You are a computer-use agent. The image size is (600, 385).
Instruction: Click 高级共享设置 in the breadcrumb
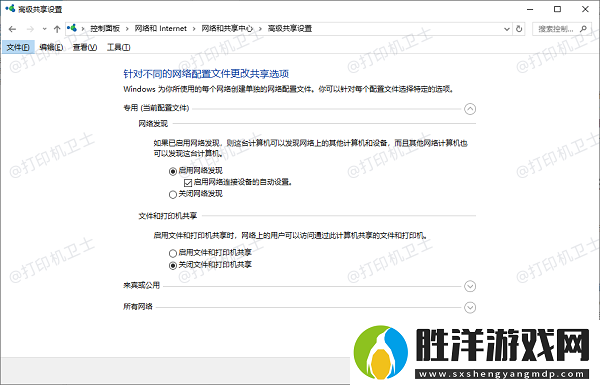(290, 29)
